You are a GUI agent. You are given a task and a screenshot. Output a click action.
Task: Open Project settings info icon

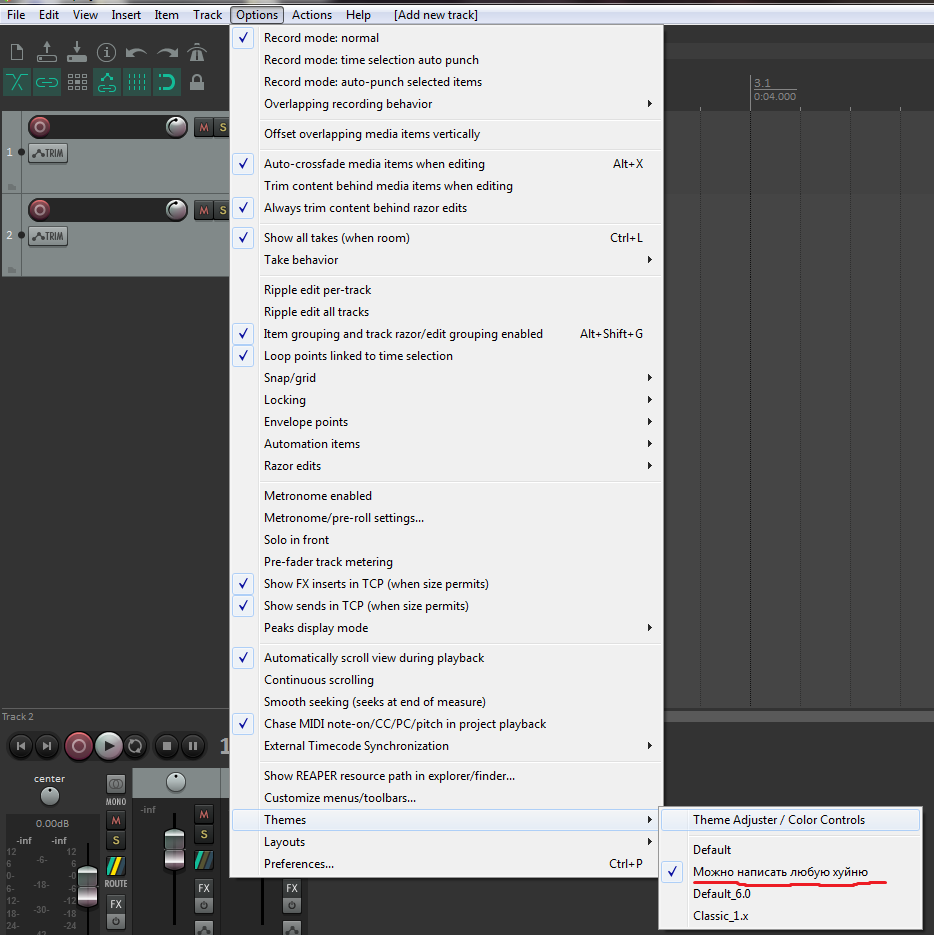(x=106, y=52)
